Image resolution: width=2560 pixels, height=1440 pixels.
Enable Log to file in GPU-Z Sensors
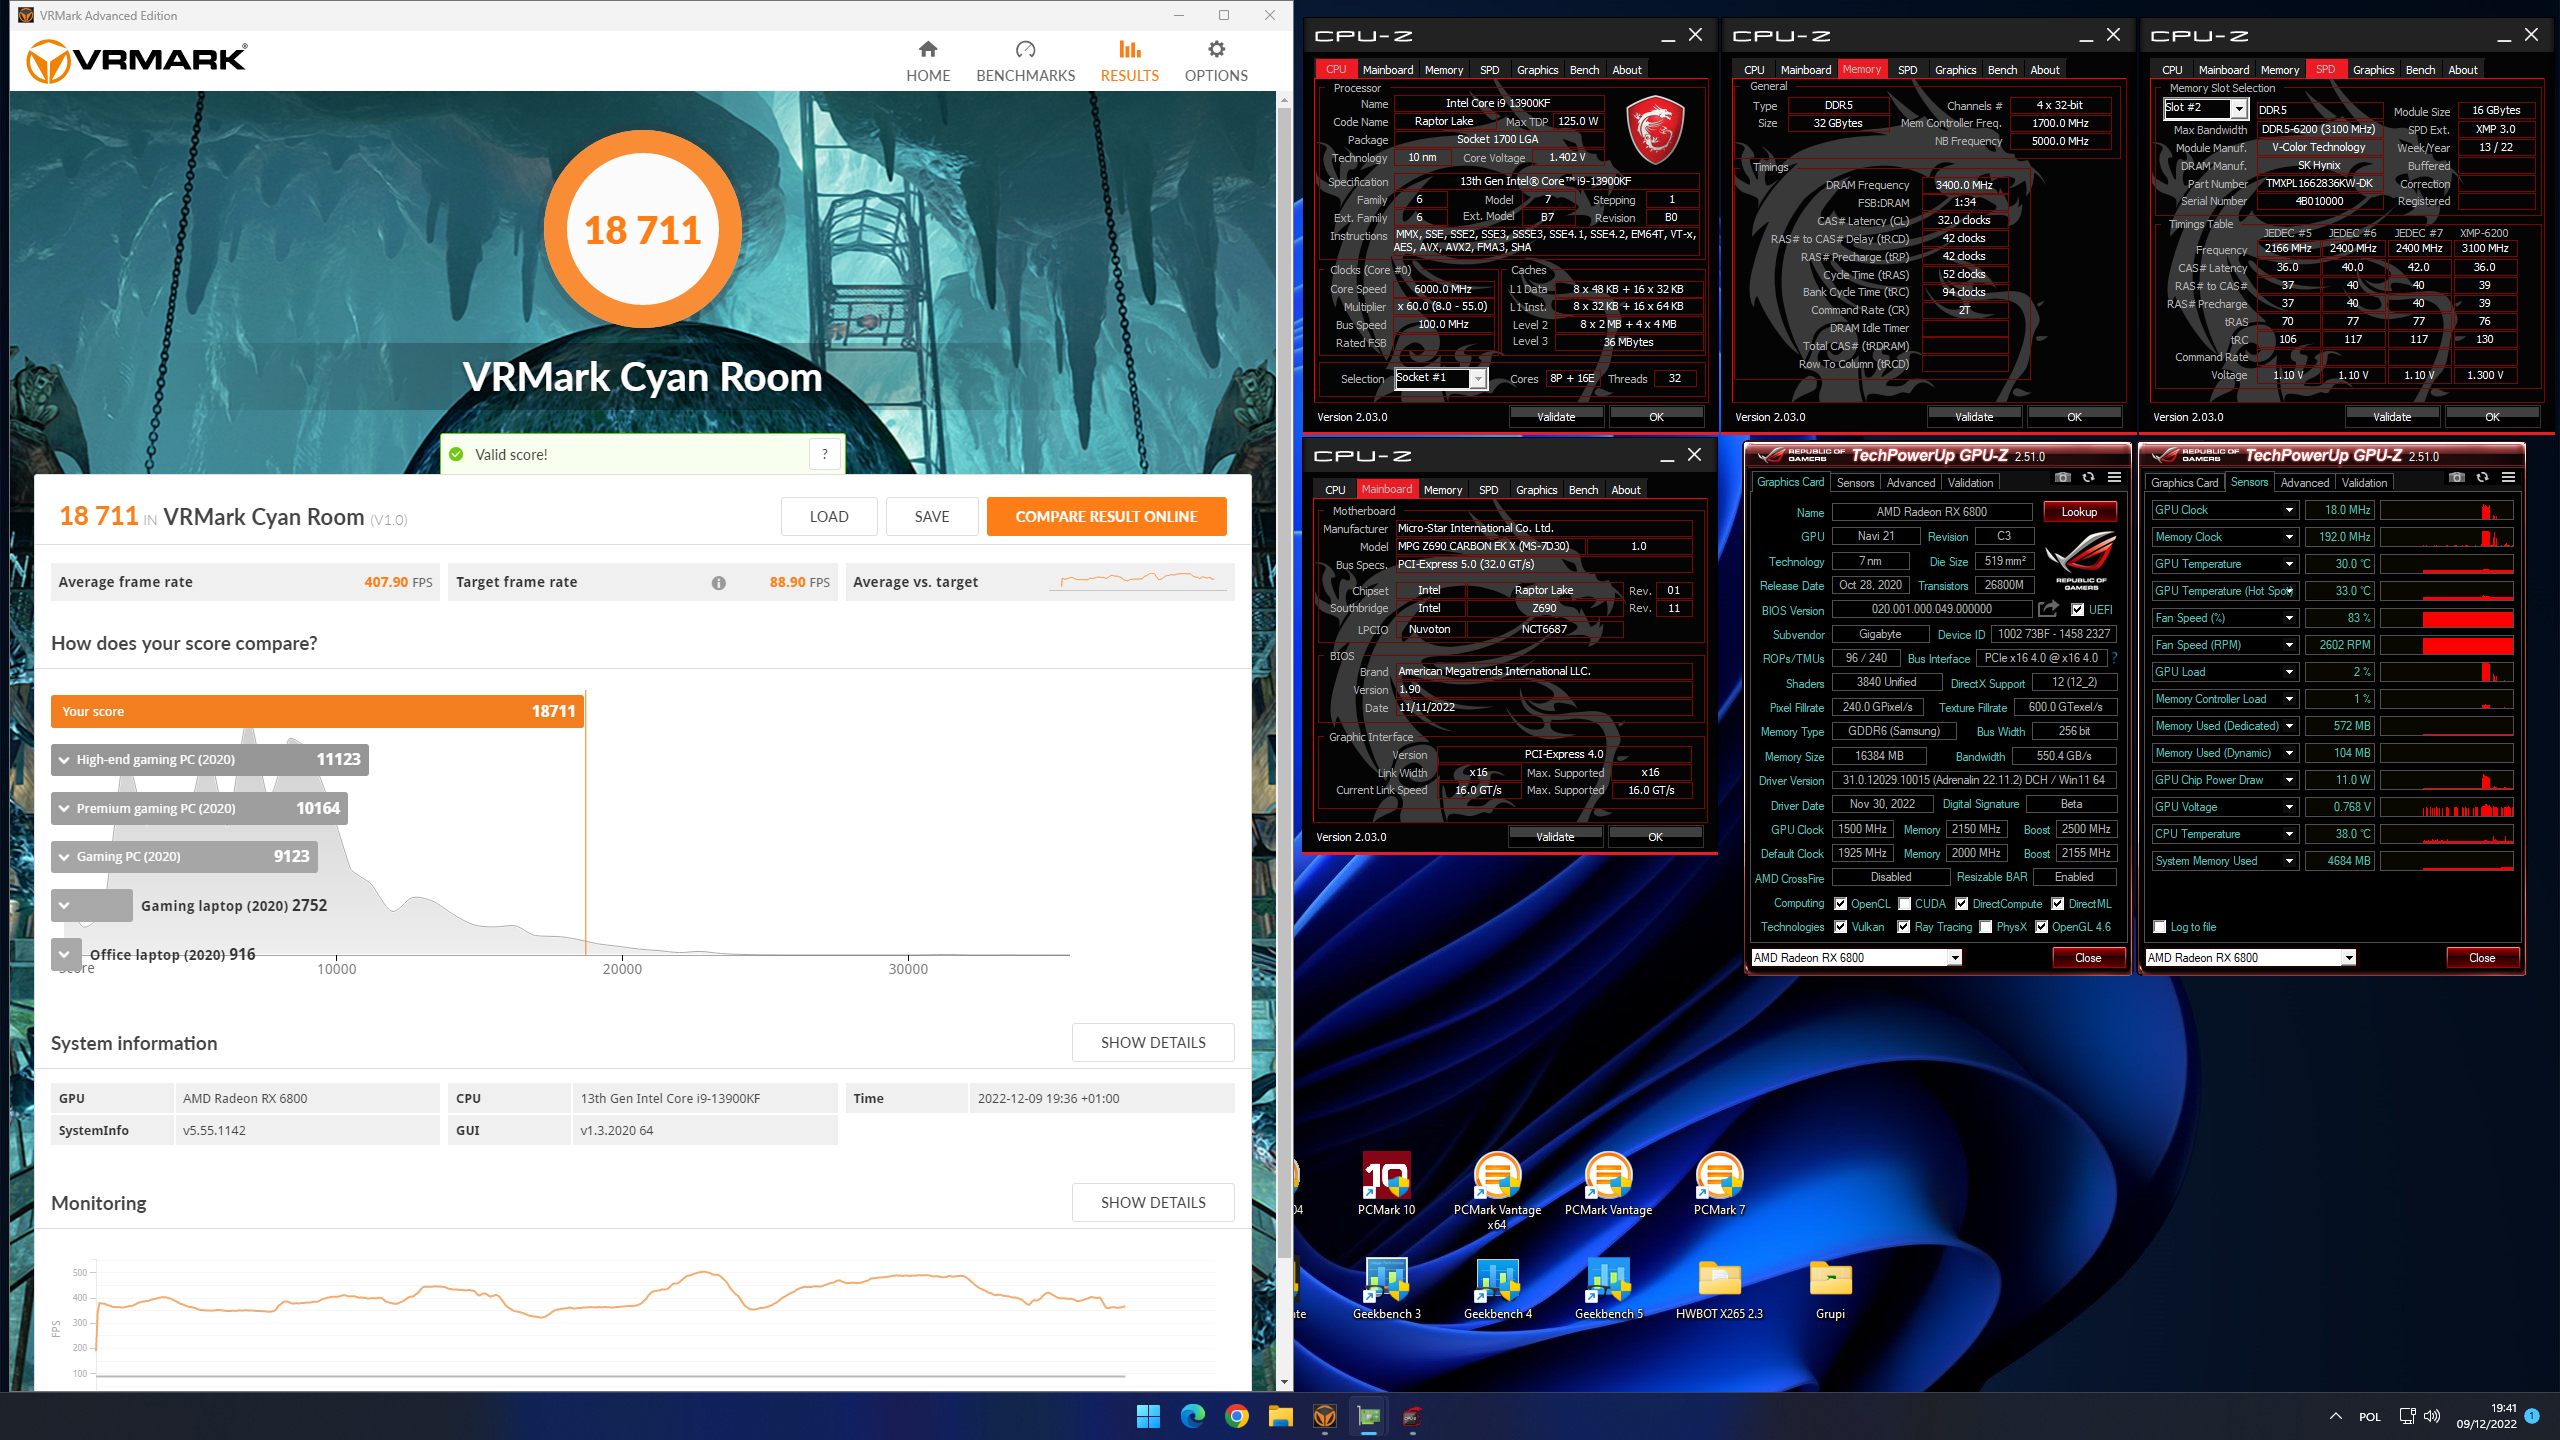click(x=2160, y=927)
